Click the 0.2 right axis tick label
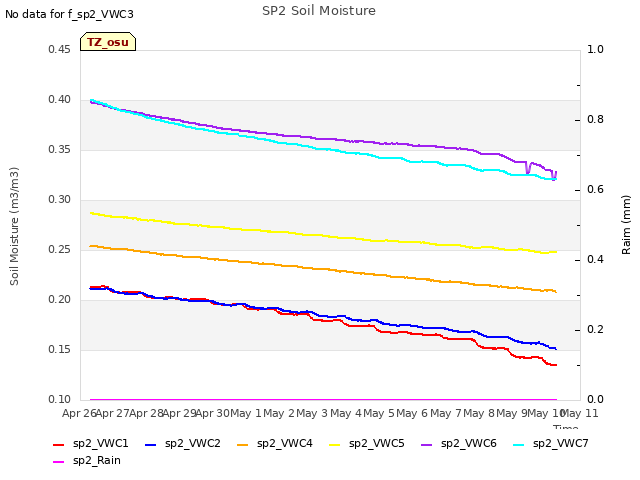 coord(595,330)
